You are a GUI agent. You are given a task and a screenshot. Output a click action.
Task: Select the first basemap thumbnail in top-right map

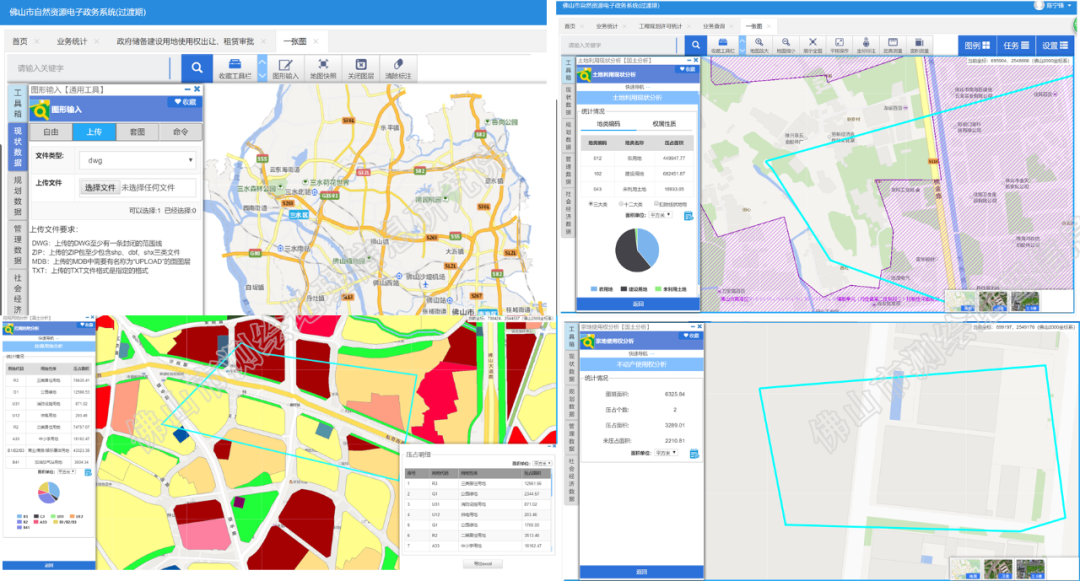(x=960, y=302)
